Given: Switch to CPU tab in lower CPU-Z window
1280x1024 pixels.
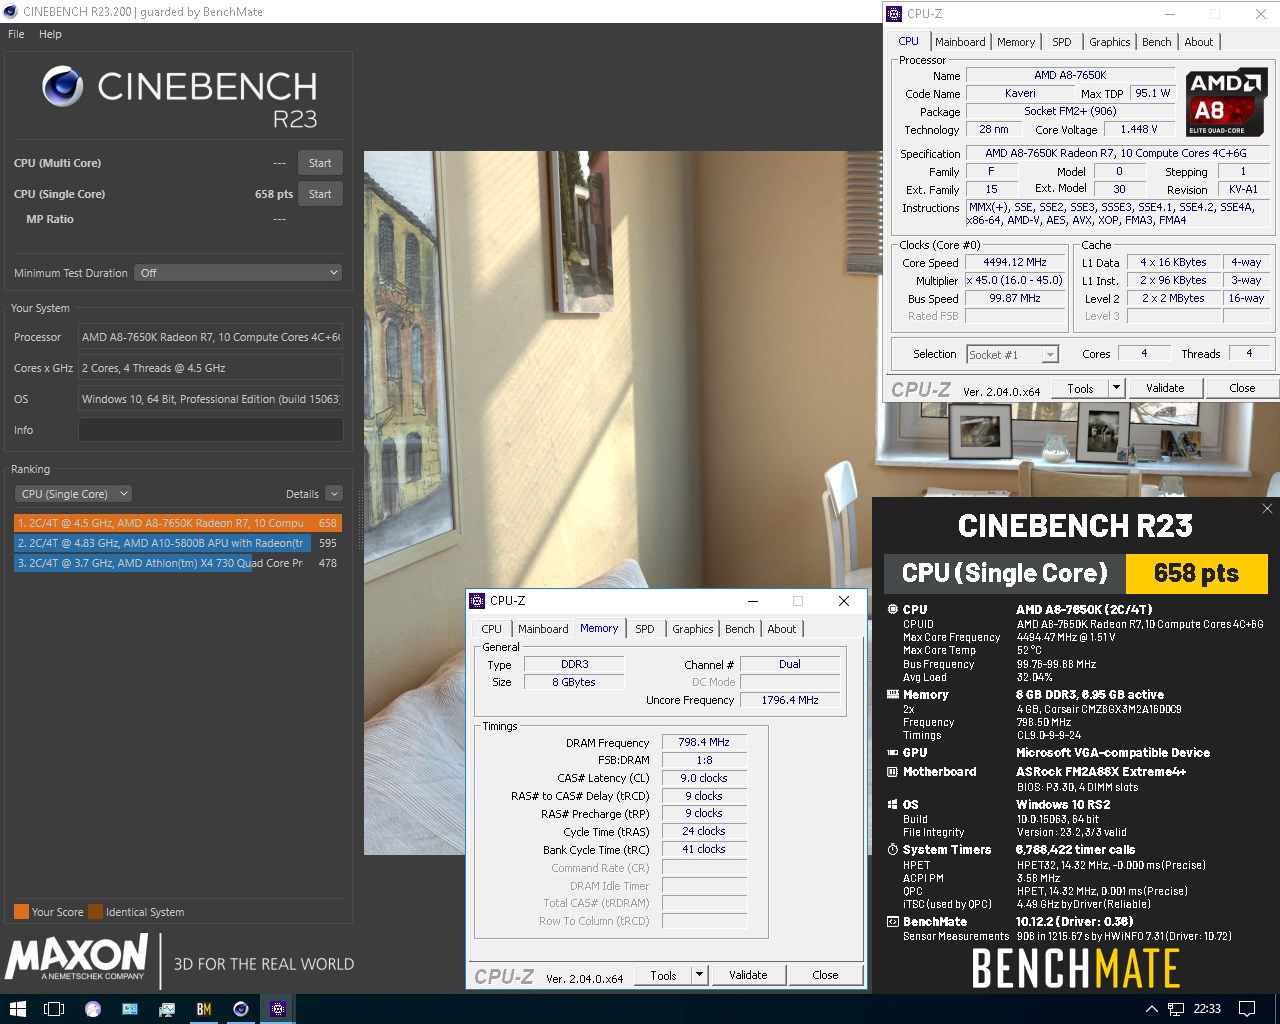Looking at the screenshot, I should (x=492, y=629).
